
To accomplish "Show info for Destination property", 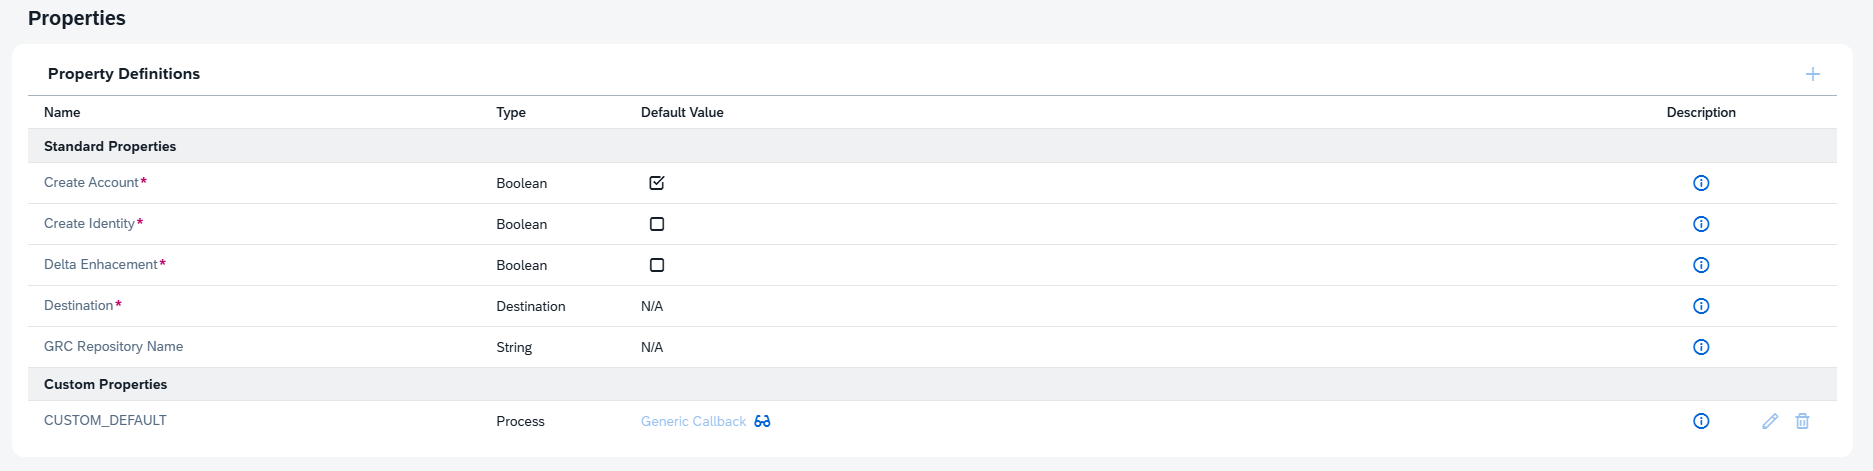I will click(x=1700, y=306).
